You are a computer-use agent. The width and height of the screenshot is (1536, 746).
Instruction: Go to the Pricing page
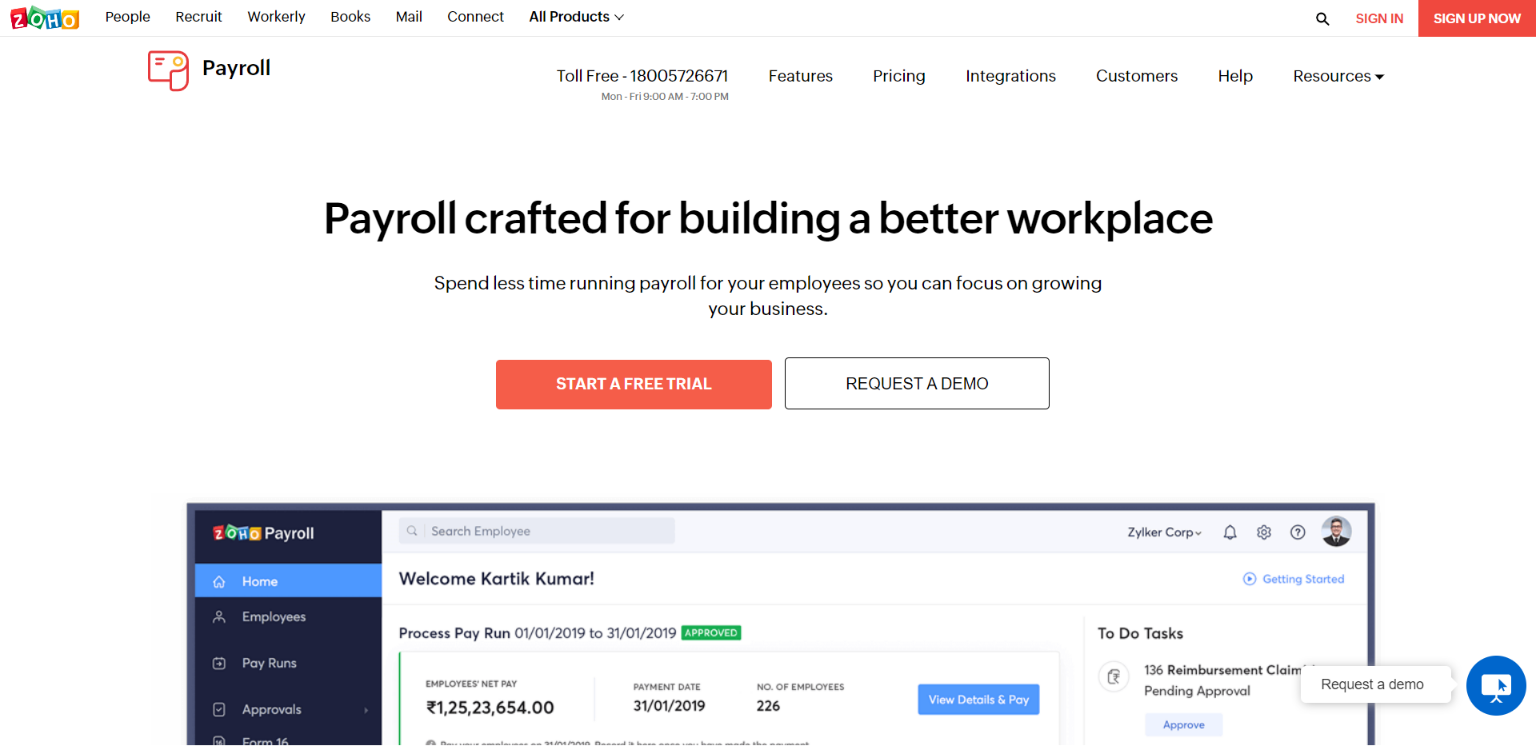[899, 76]
